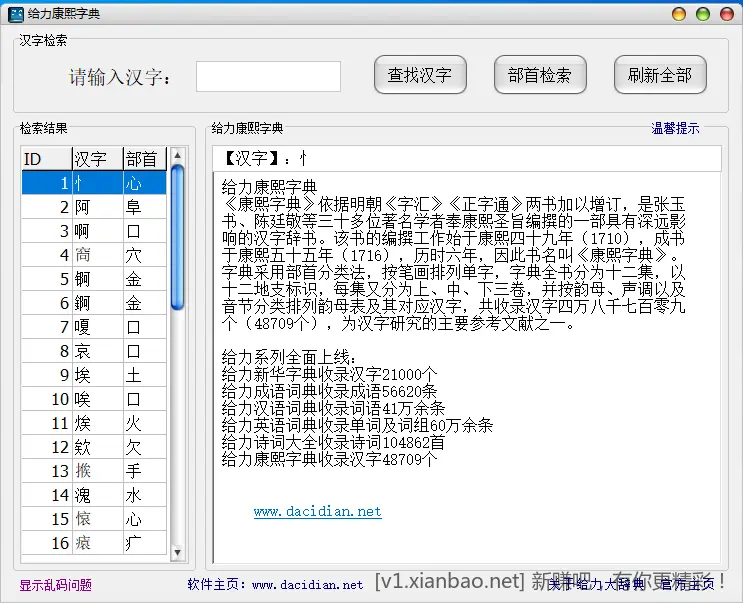
Task: Click the results list scroll-down arrow
Action: coord(177,552)
